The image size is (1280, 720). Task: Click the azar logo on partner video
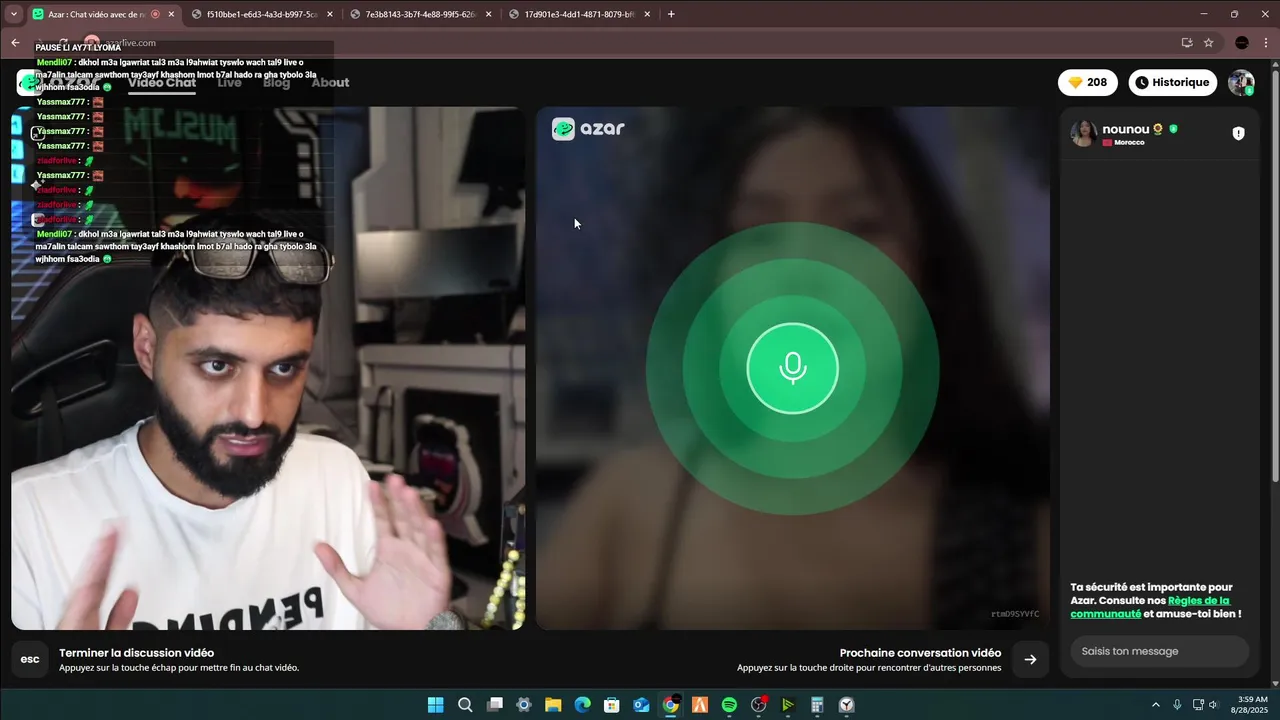tap(588, 128)
